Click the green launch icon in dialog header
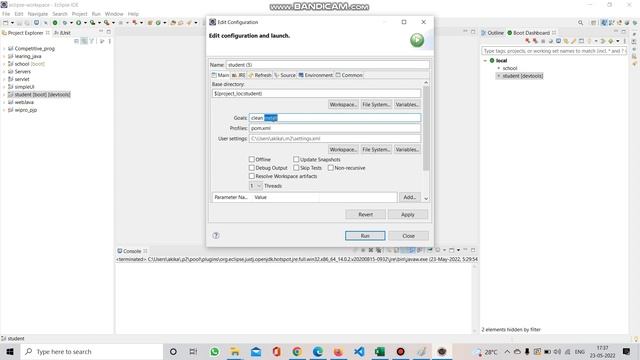The width and height of the screenshot is (640, 360). pyautogui.click(x=417, y=40)
